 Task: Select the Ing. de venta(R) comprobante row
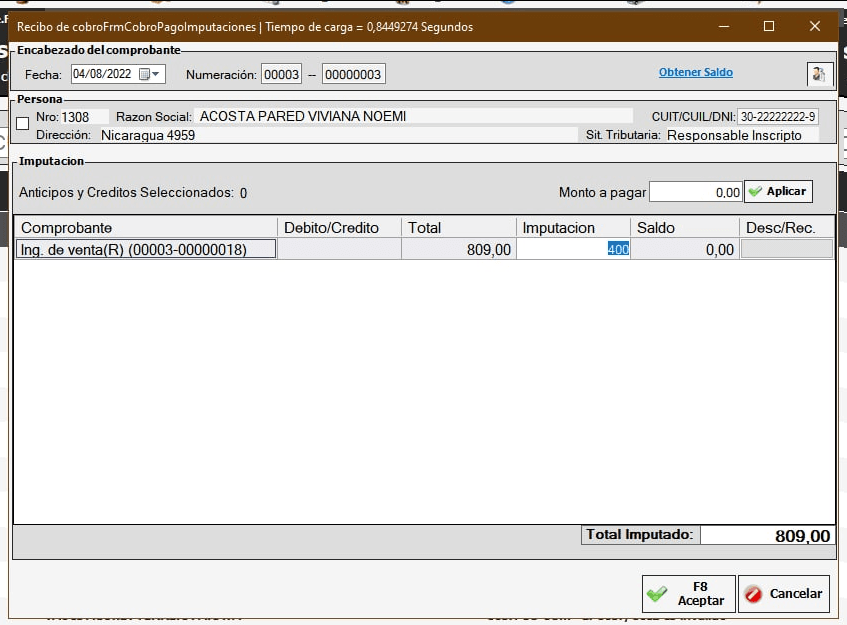tap(146, 249)
